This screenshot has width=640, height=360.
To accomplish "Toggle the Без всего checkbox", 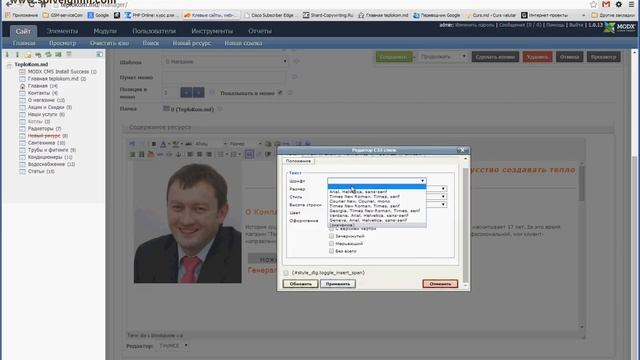I will [331, 251].
